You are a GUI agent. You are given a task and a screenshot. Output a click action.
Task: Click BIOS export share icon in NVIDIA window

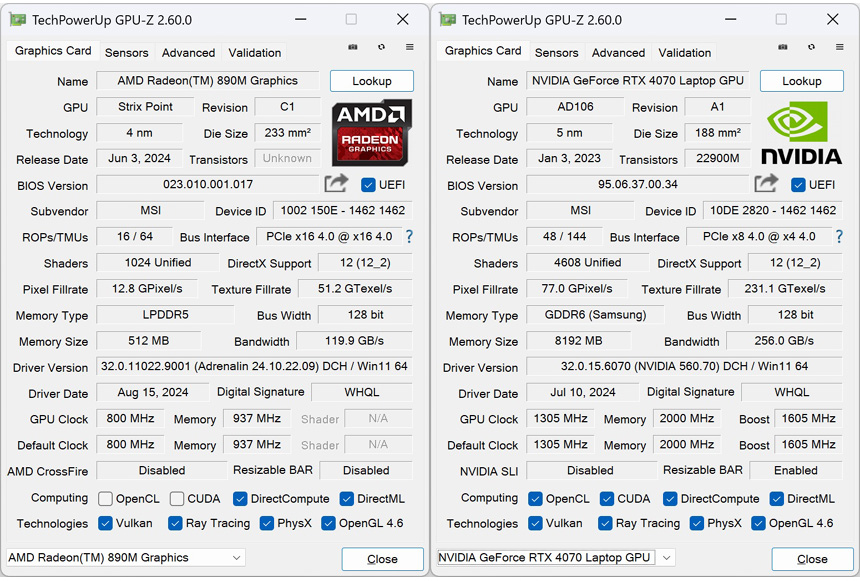766,183
